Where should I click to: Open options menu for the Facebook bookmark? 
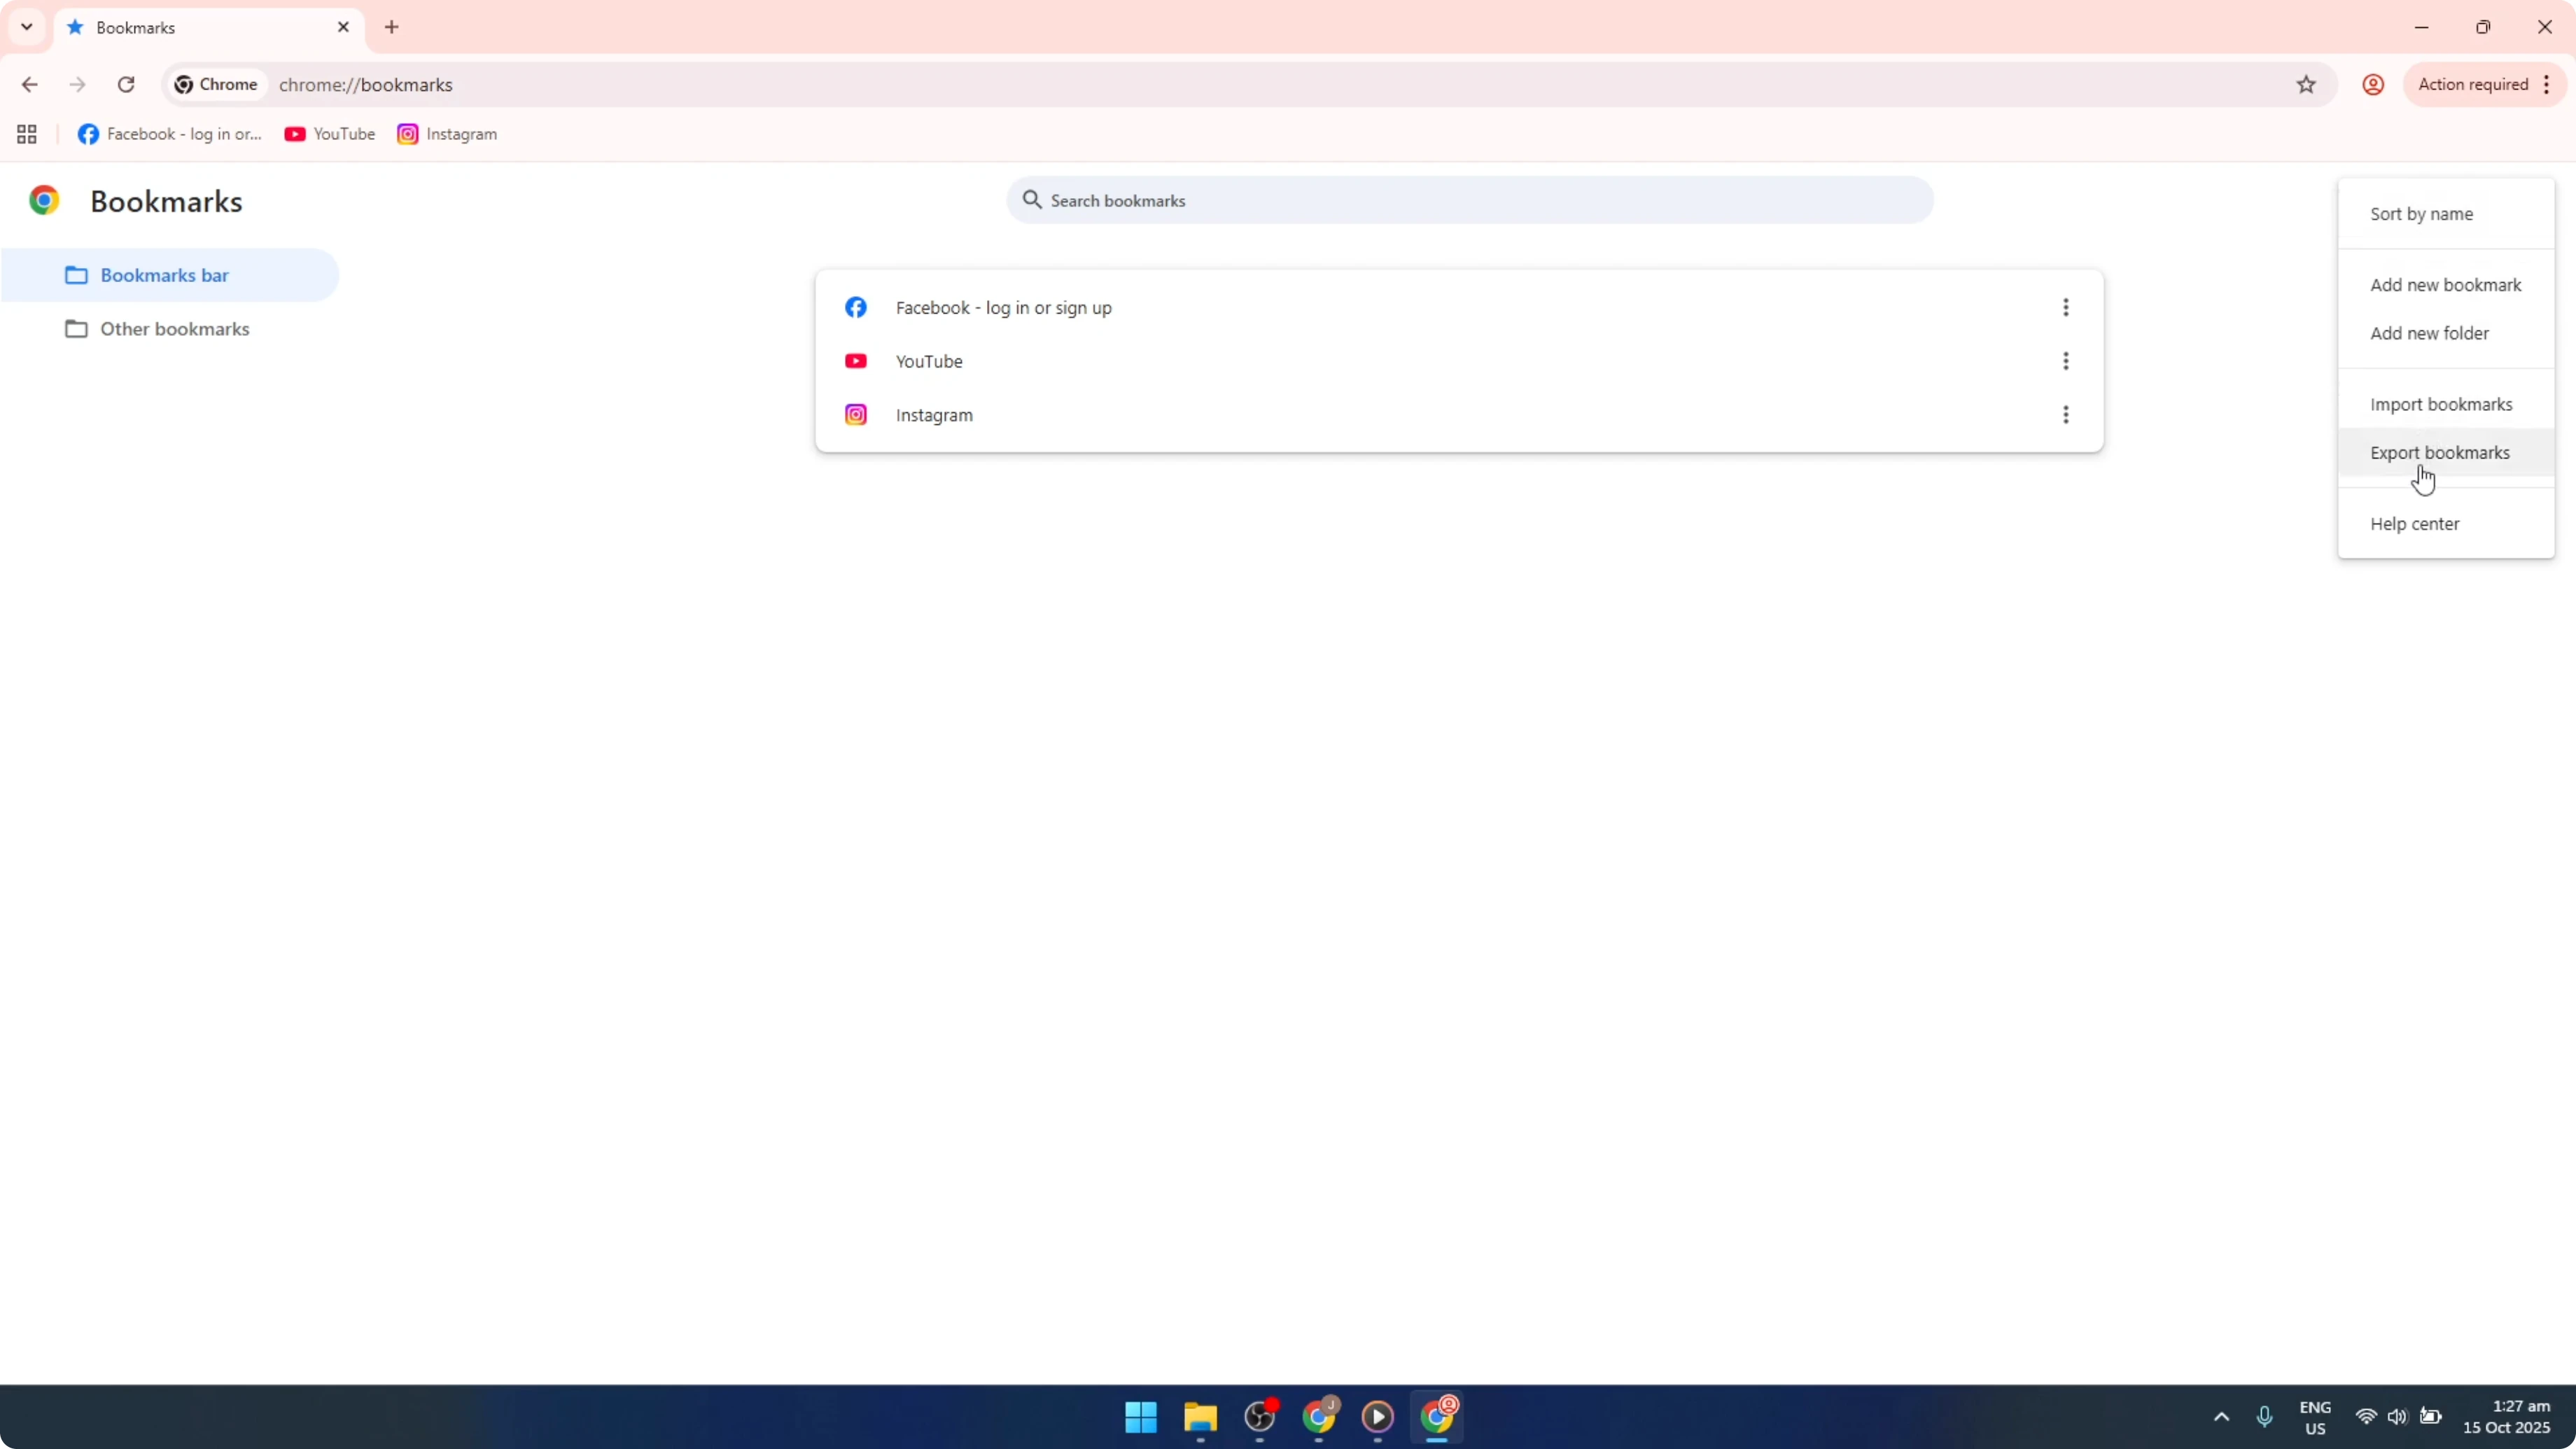point(2066,307)
